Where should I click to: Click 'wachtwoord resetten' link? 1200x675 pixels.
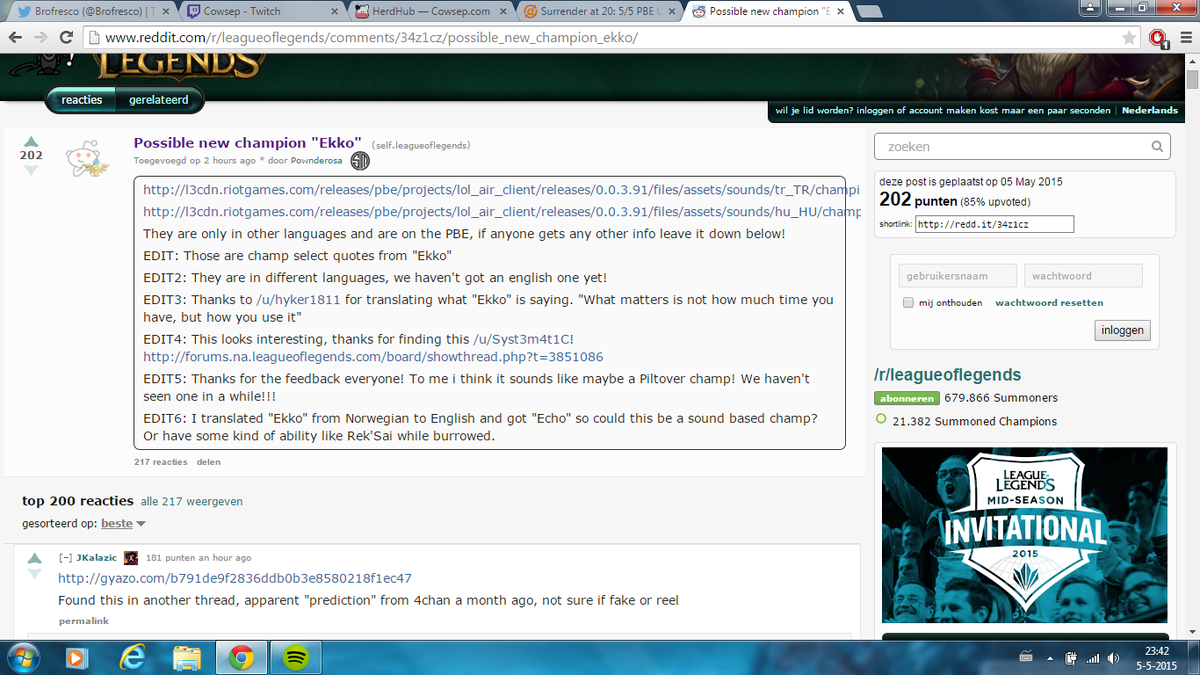[x=1049, y=303]
